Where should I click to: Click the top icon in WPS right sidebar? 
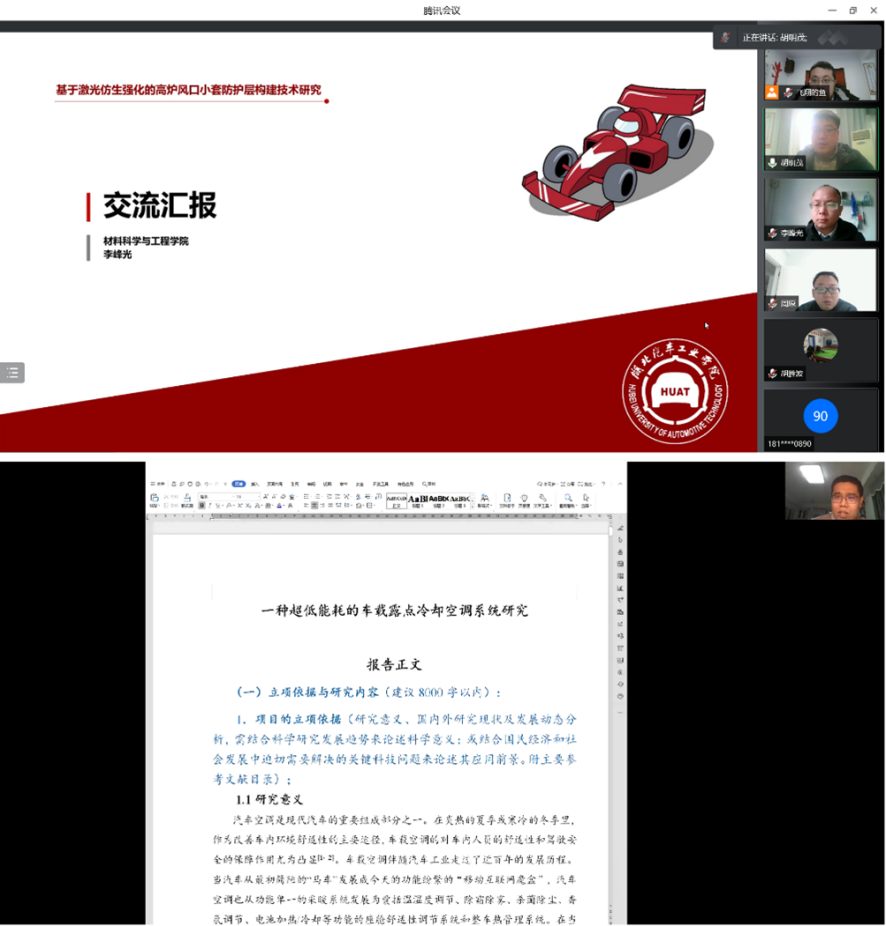[620, 528]
